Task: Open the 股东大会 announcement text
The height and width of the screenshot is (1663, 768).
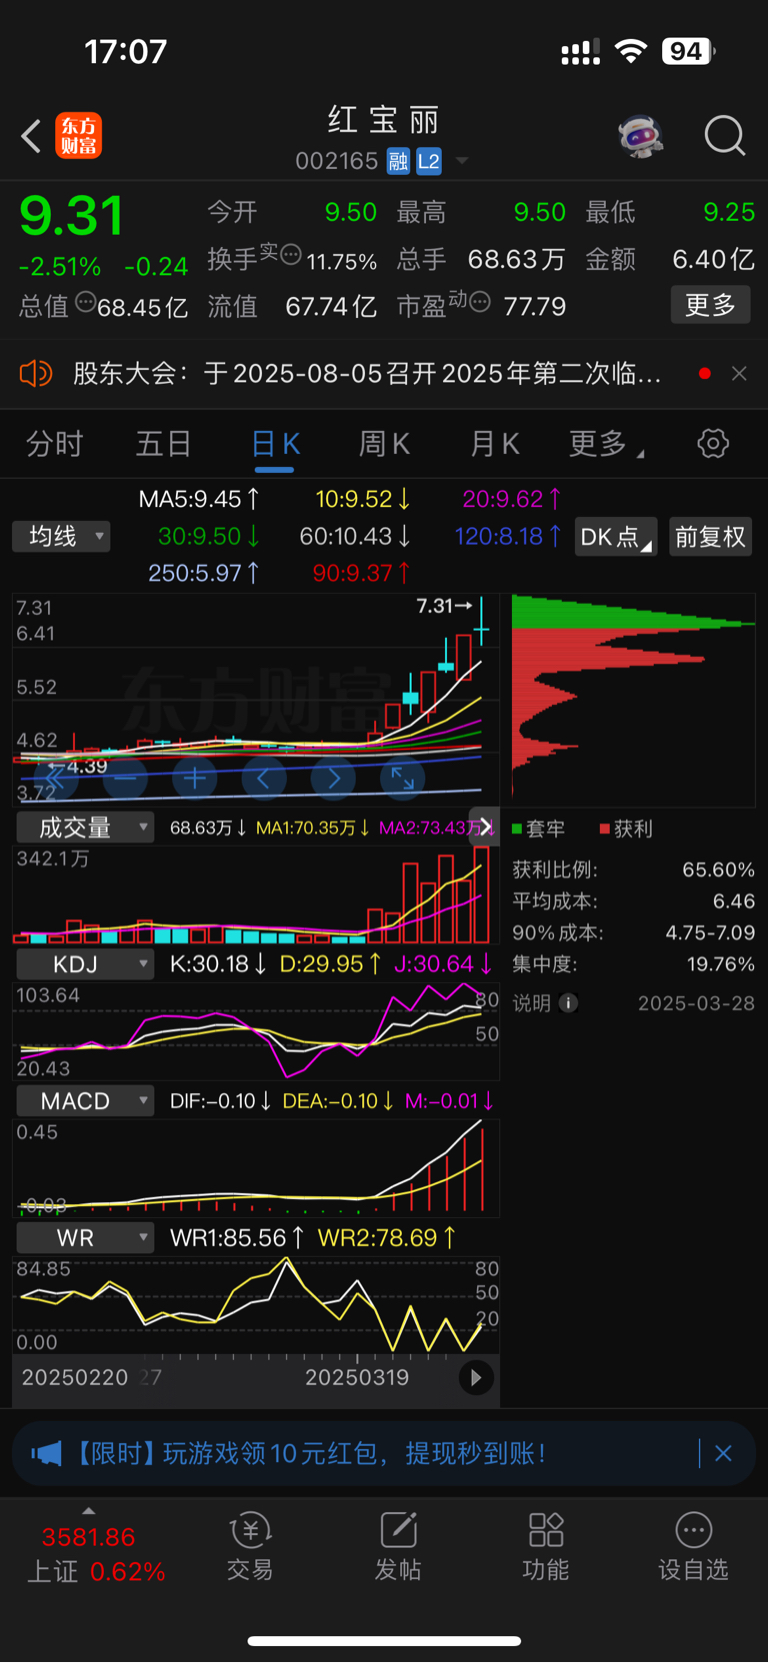Action: [x=367, y=373]
